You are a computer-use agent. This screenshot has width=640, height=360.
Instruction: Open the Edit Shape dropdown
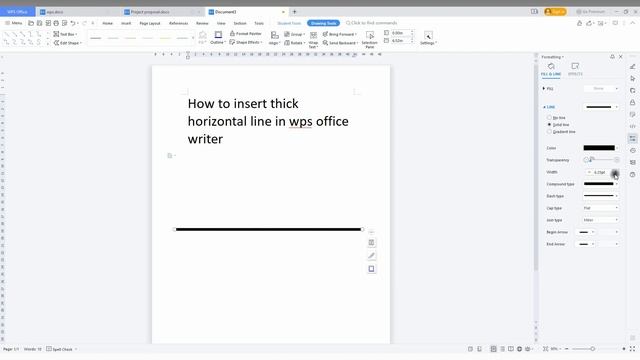(x=68, y=42)
